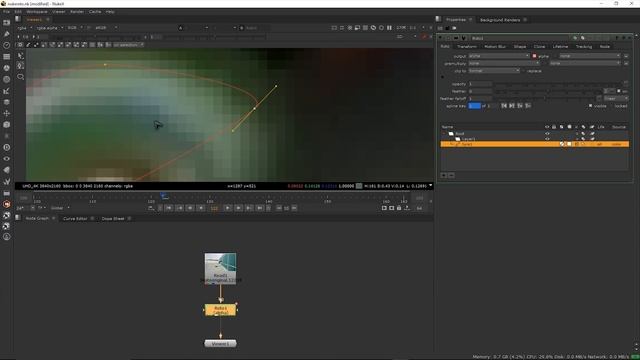640x360 pixels.
Task: Toggle the locked checkbox
Action: click(611, 106)
